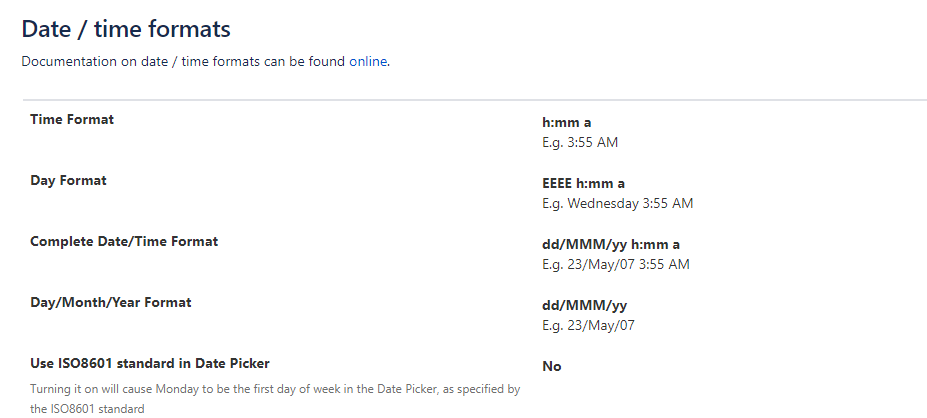Click the EEEE h:mm a format value
This screenshot has width=927, height=418.
(583, 184)
